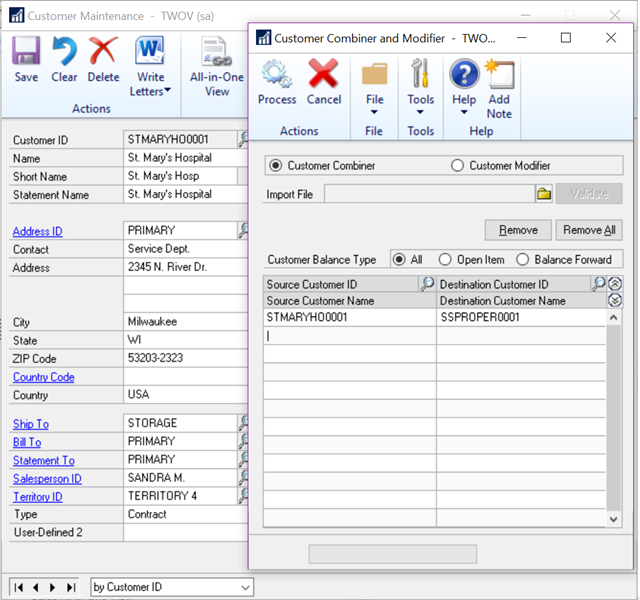
Task: Click the ZIP Code field 53203-2323
Action: pos(185,358)
